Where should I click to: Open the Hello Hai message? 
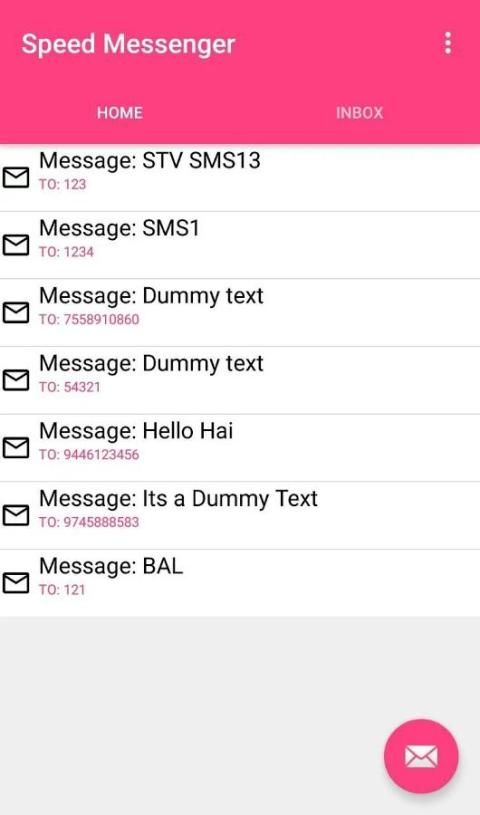(x=240, y=448)
